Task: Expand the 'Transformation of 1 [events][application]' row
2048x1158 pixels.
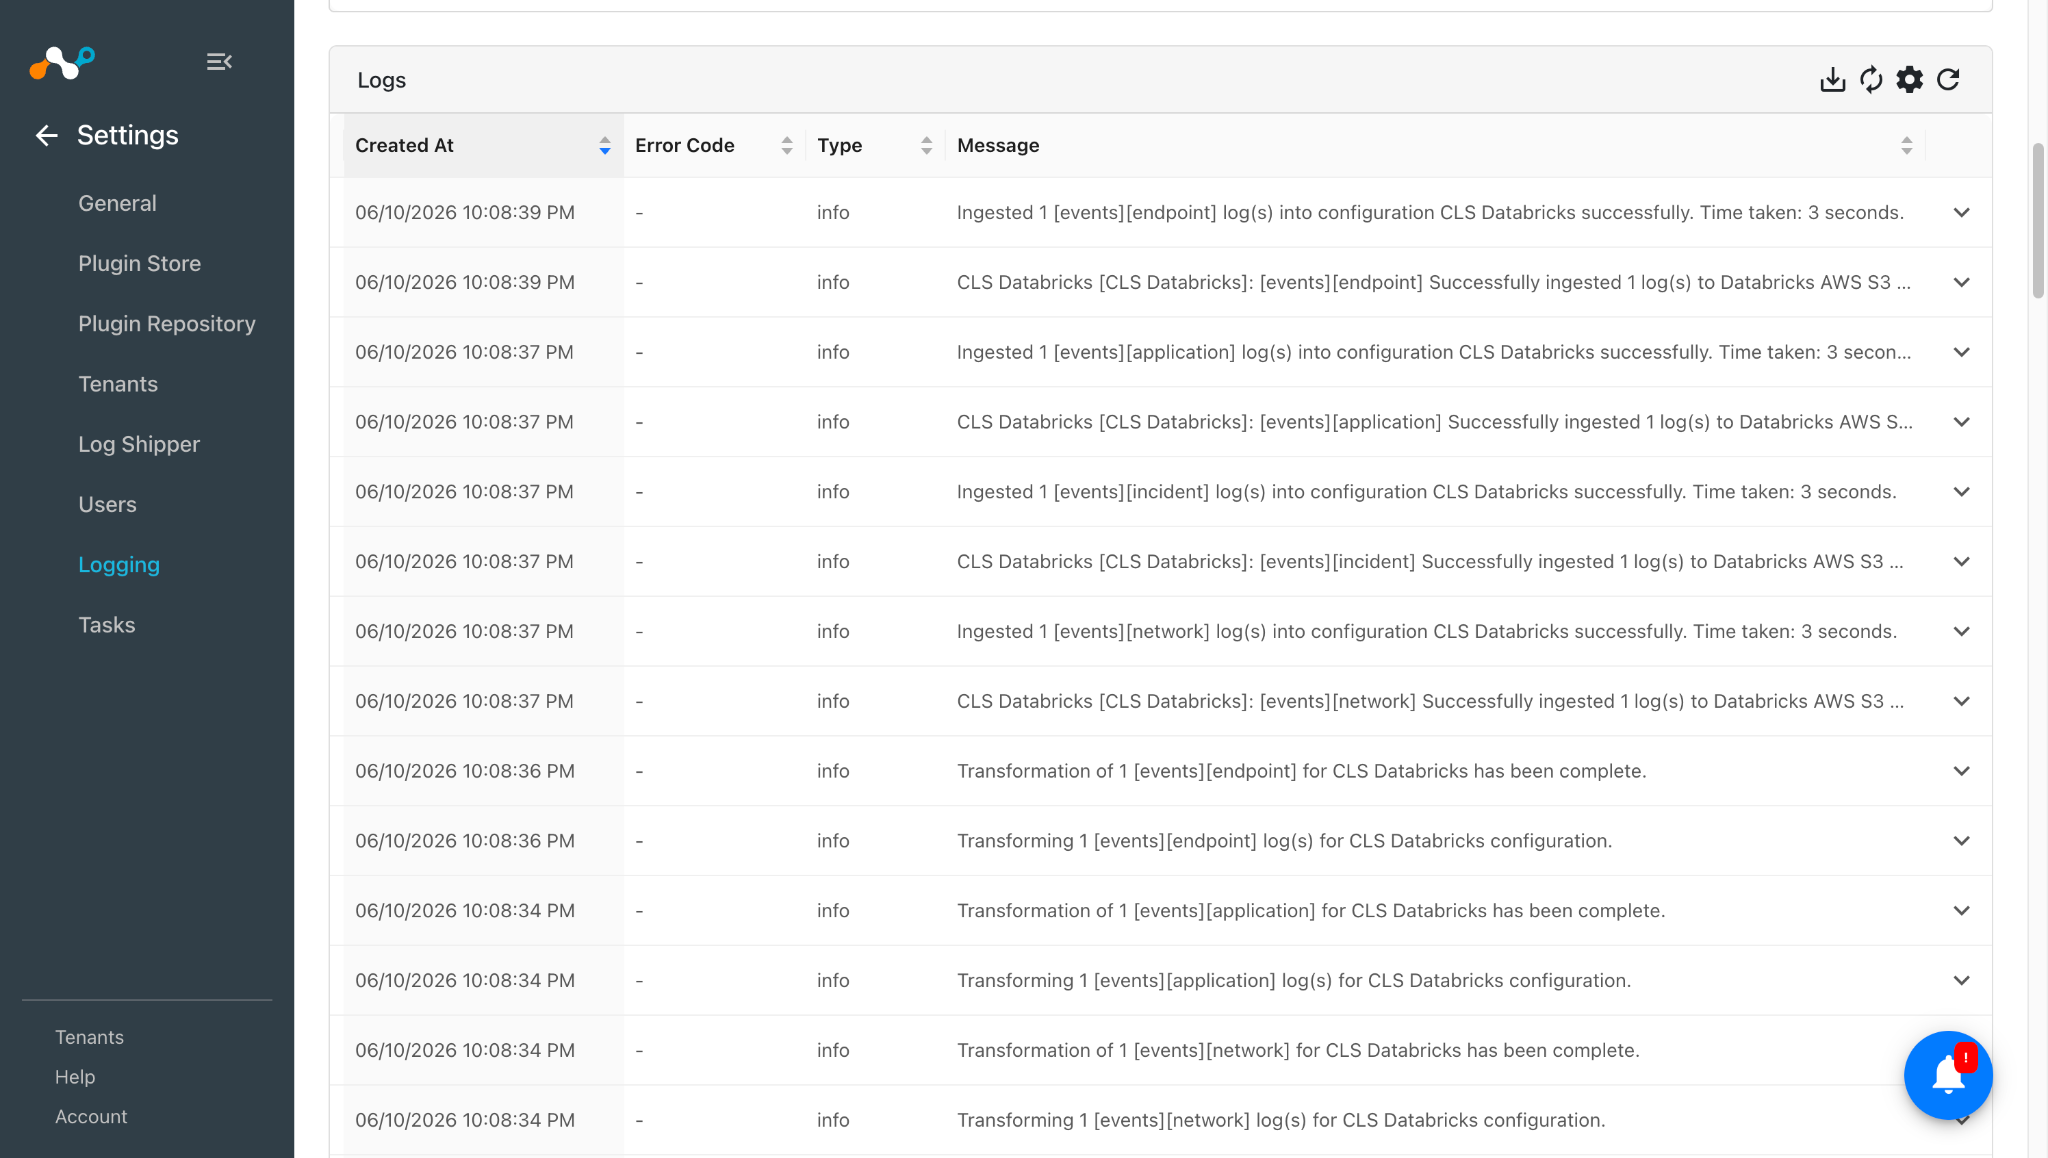Action: [x=1961, y=911]
